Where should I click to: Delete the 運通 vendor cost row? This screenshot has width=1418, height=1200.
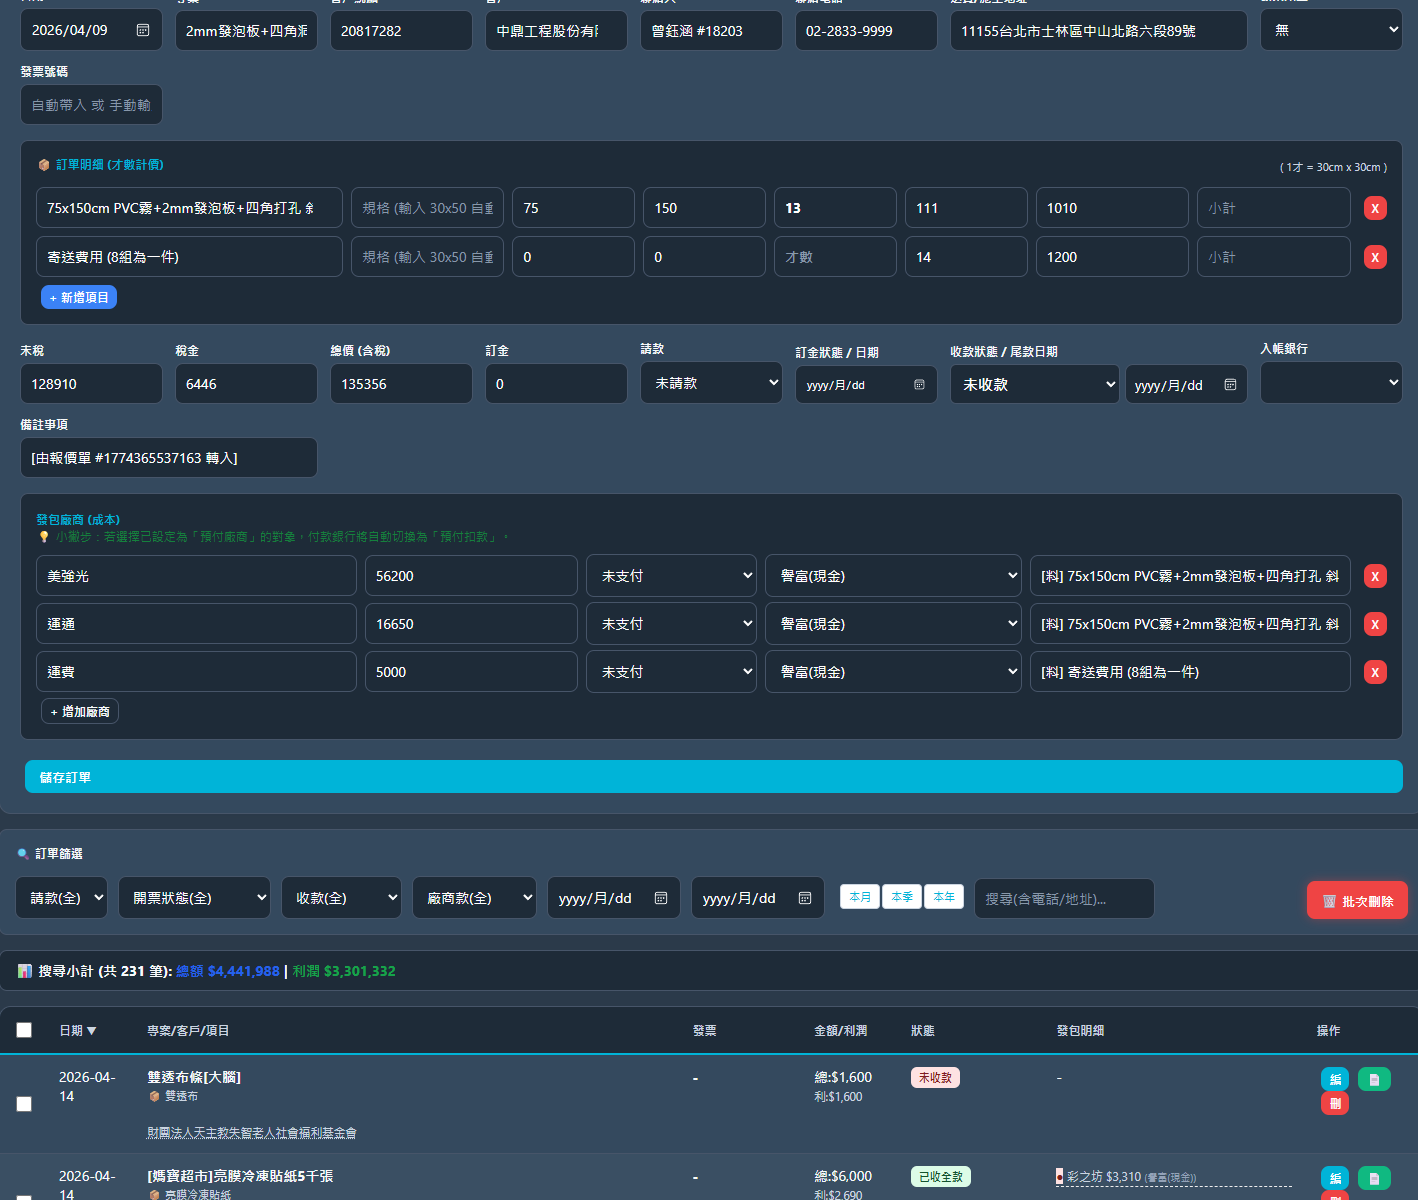click(1375, 624)
